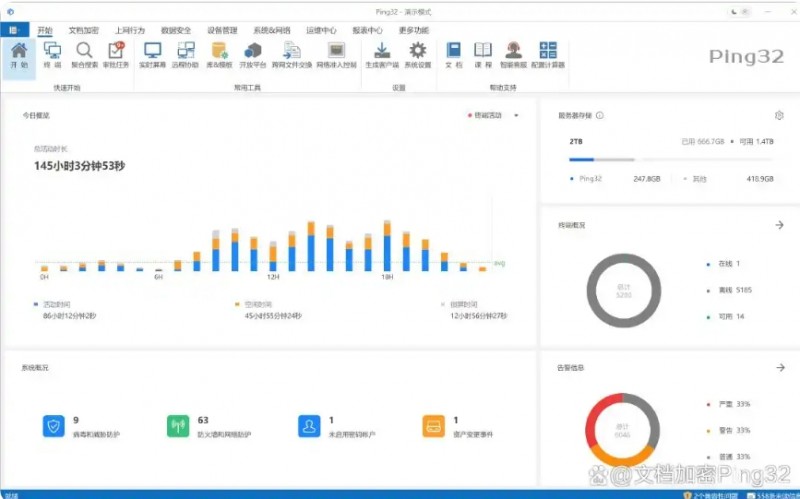800x499 pixels.
Task: Click the 终端 (Terminal) ribbon icon
Action: [51, 54]
